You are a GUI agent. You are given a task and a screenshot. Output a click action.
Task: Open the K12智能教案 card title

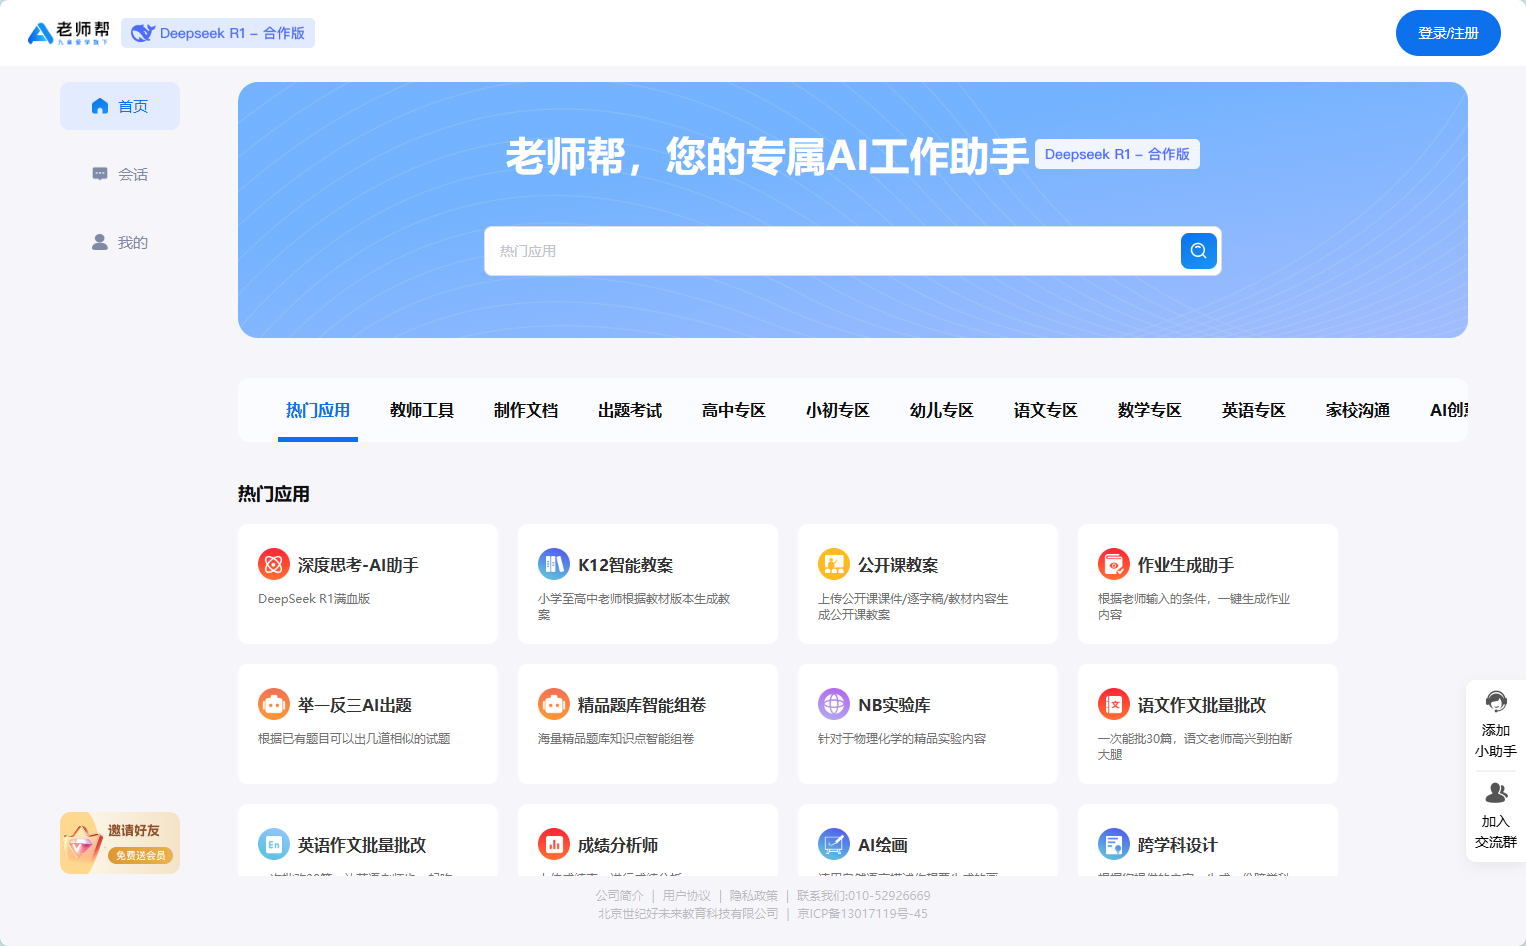(626, 565)
